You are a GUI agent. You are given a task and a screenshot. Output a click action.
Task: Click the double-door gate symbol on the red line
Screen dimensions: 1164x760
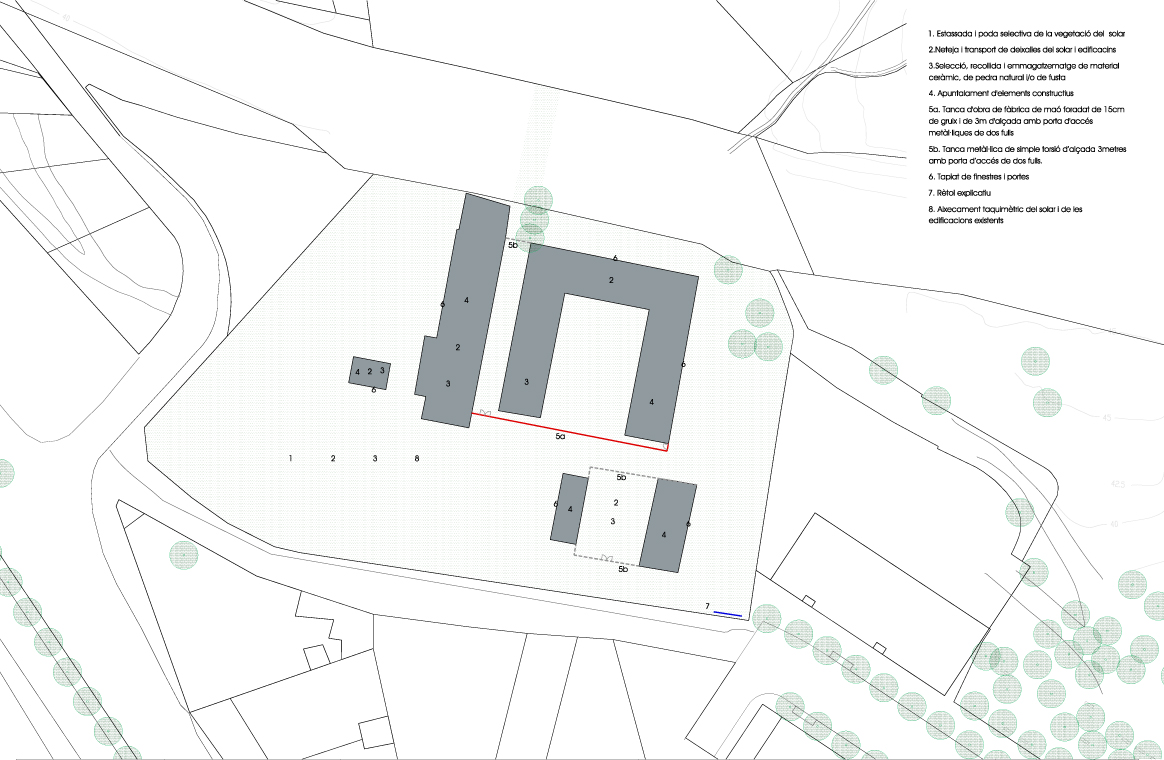pyautogui.click(x=485, y=412)
